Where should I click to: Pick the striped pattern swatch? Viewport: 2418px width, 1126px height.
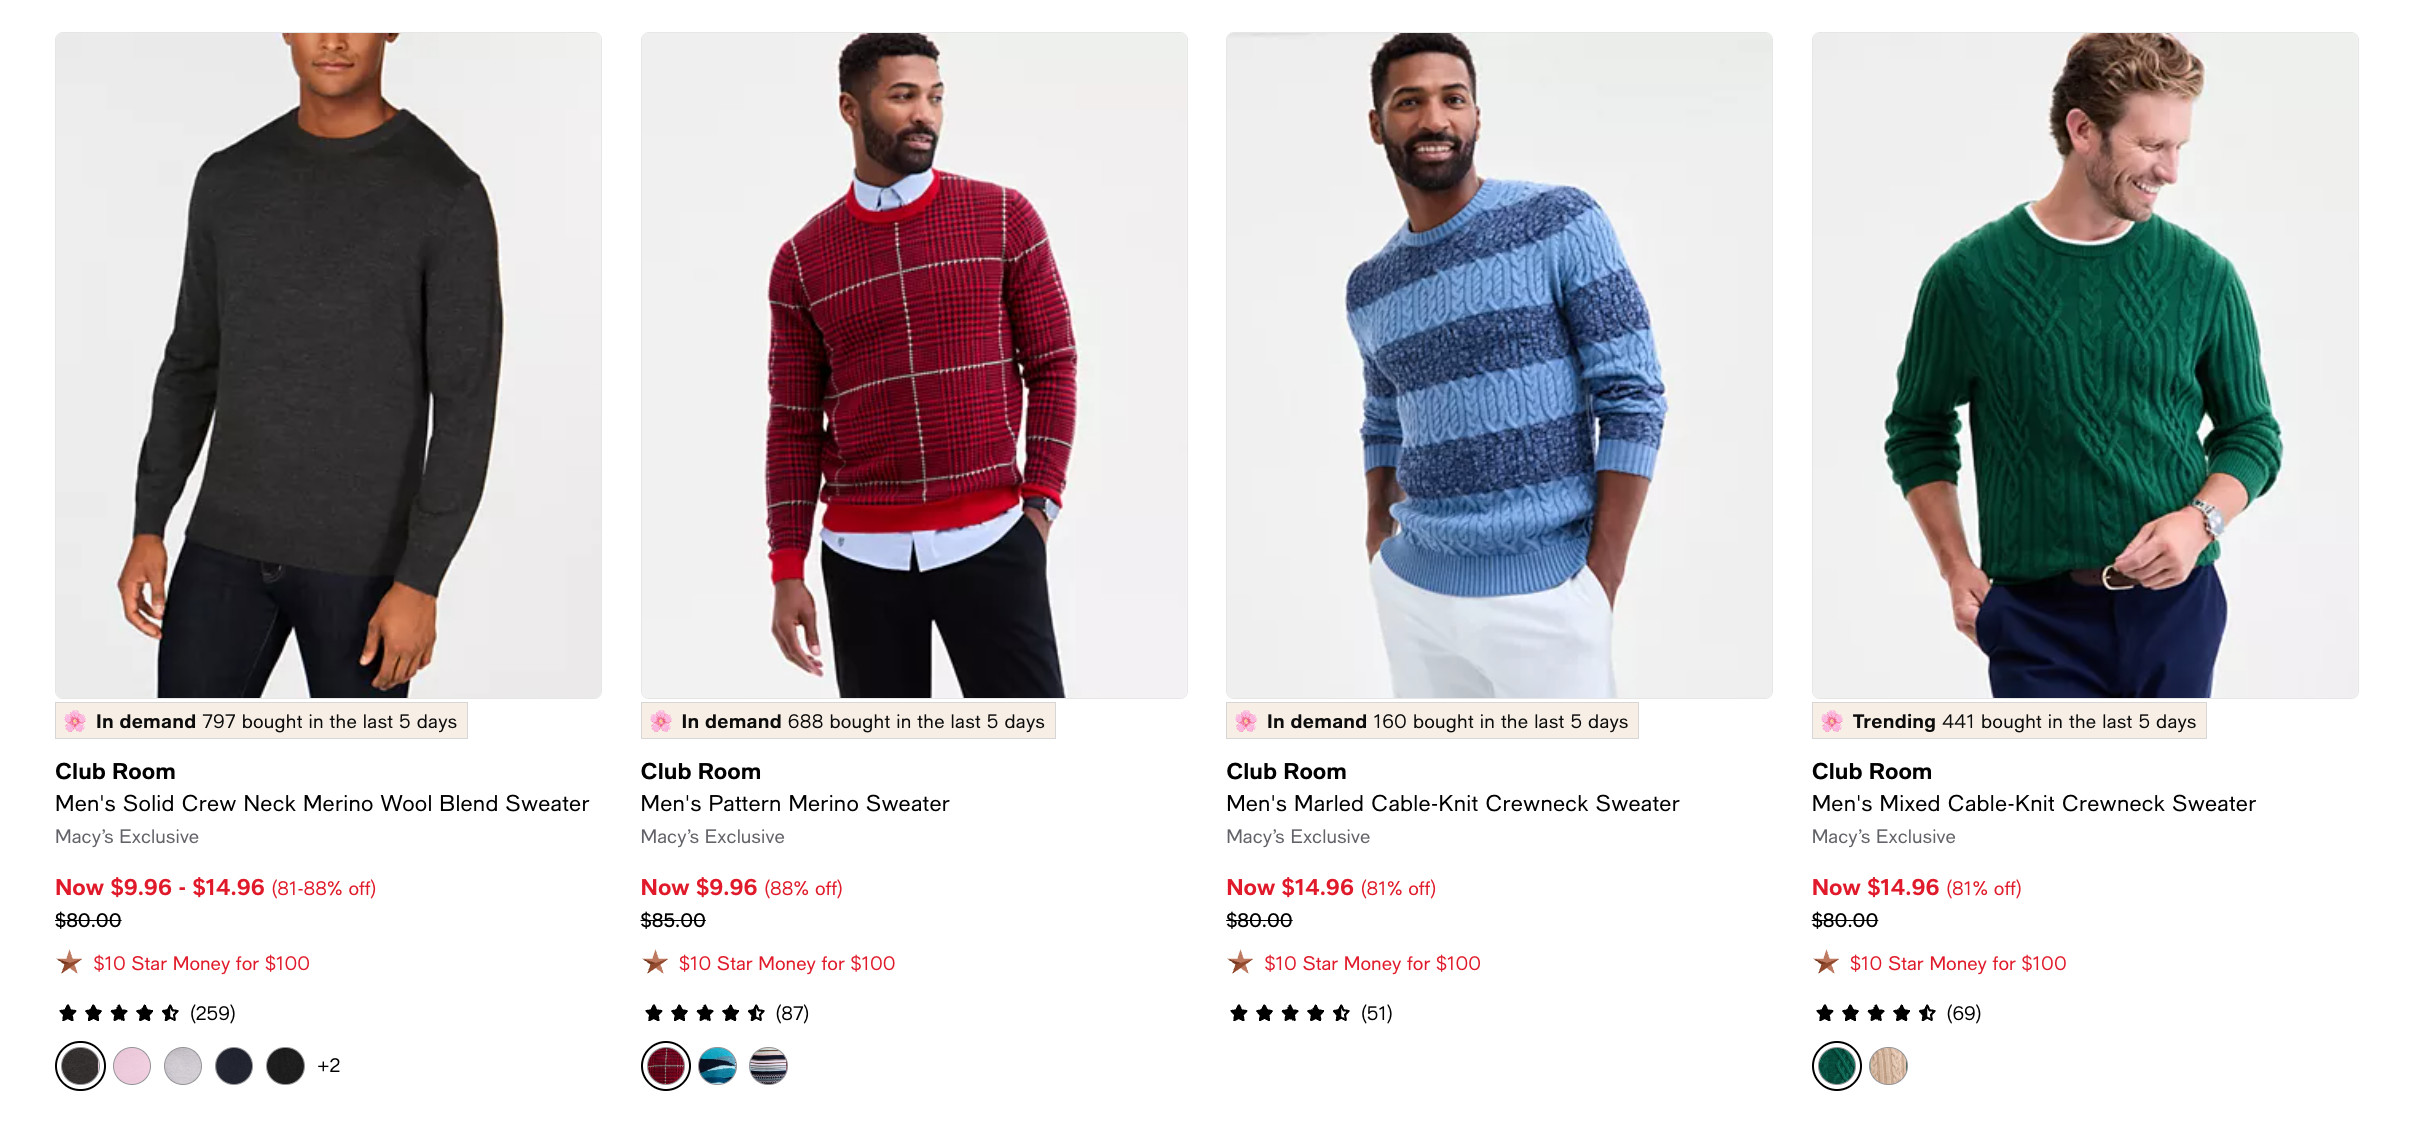pos(769,1066)
